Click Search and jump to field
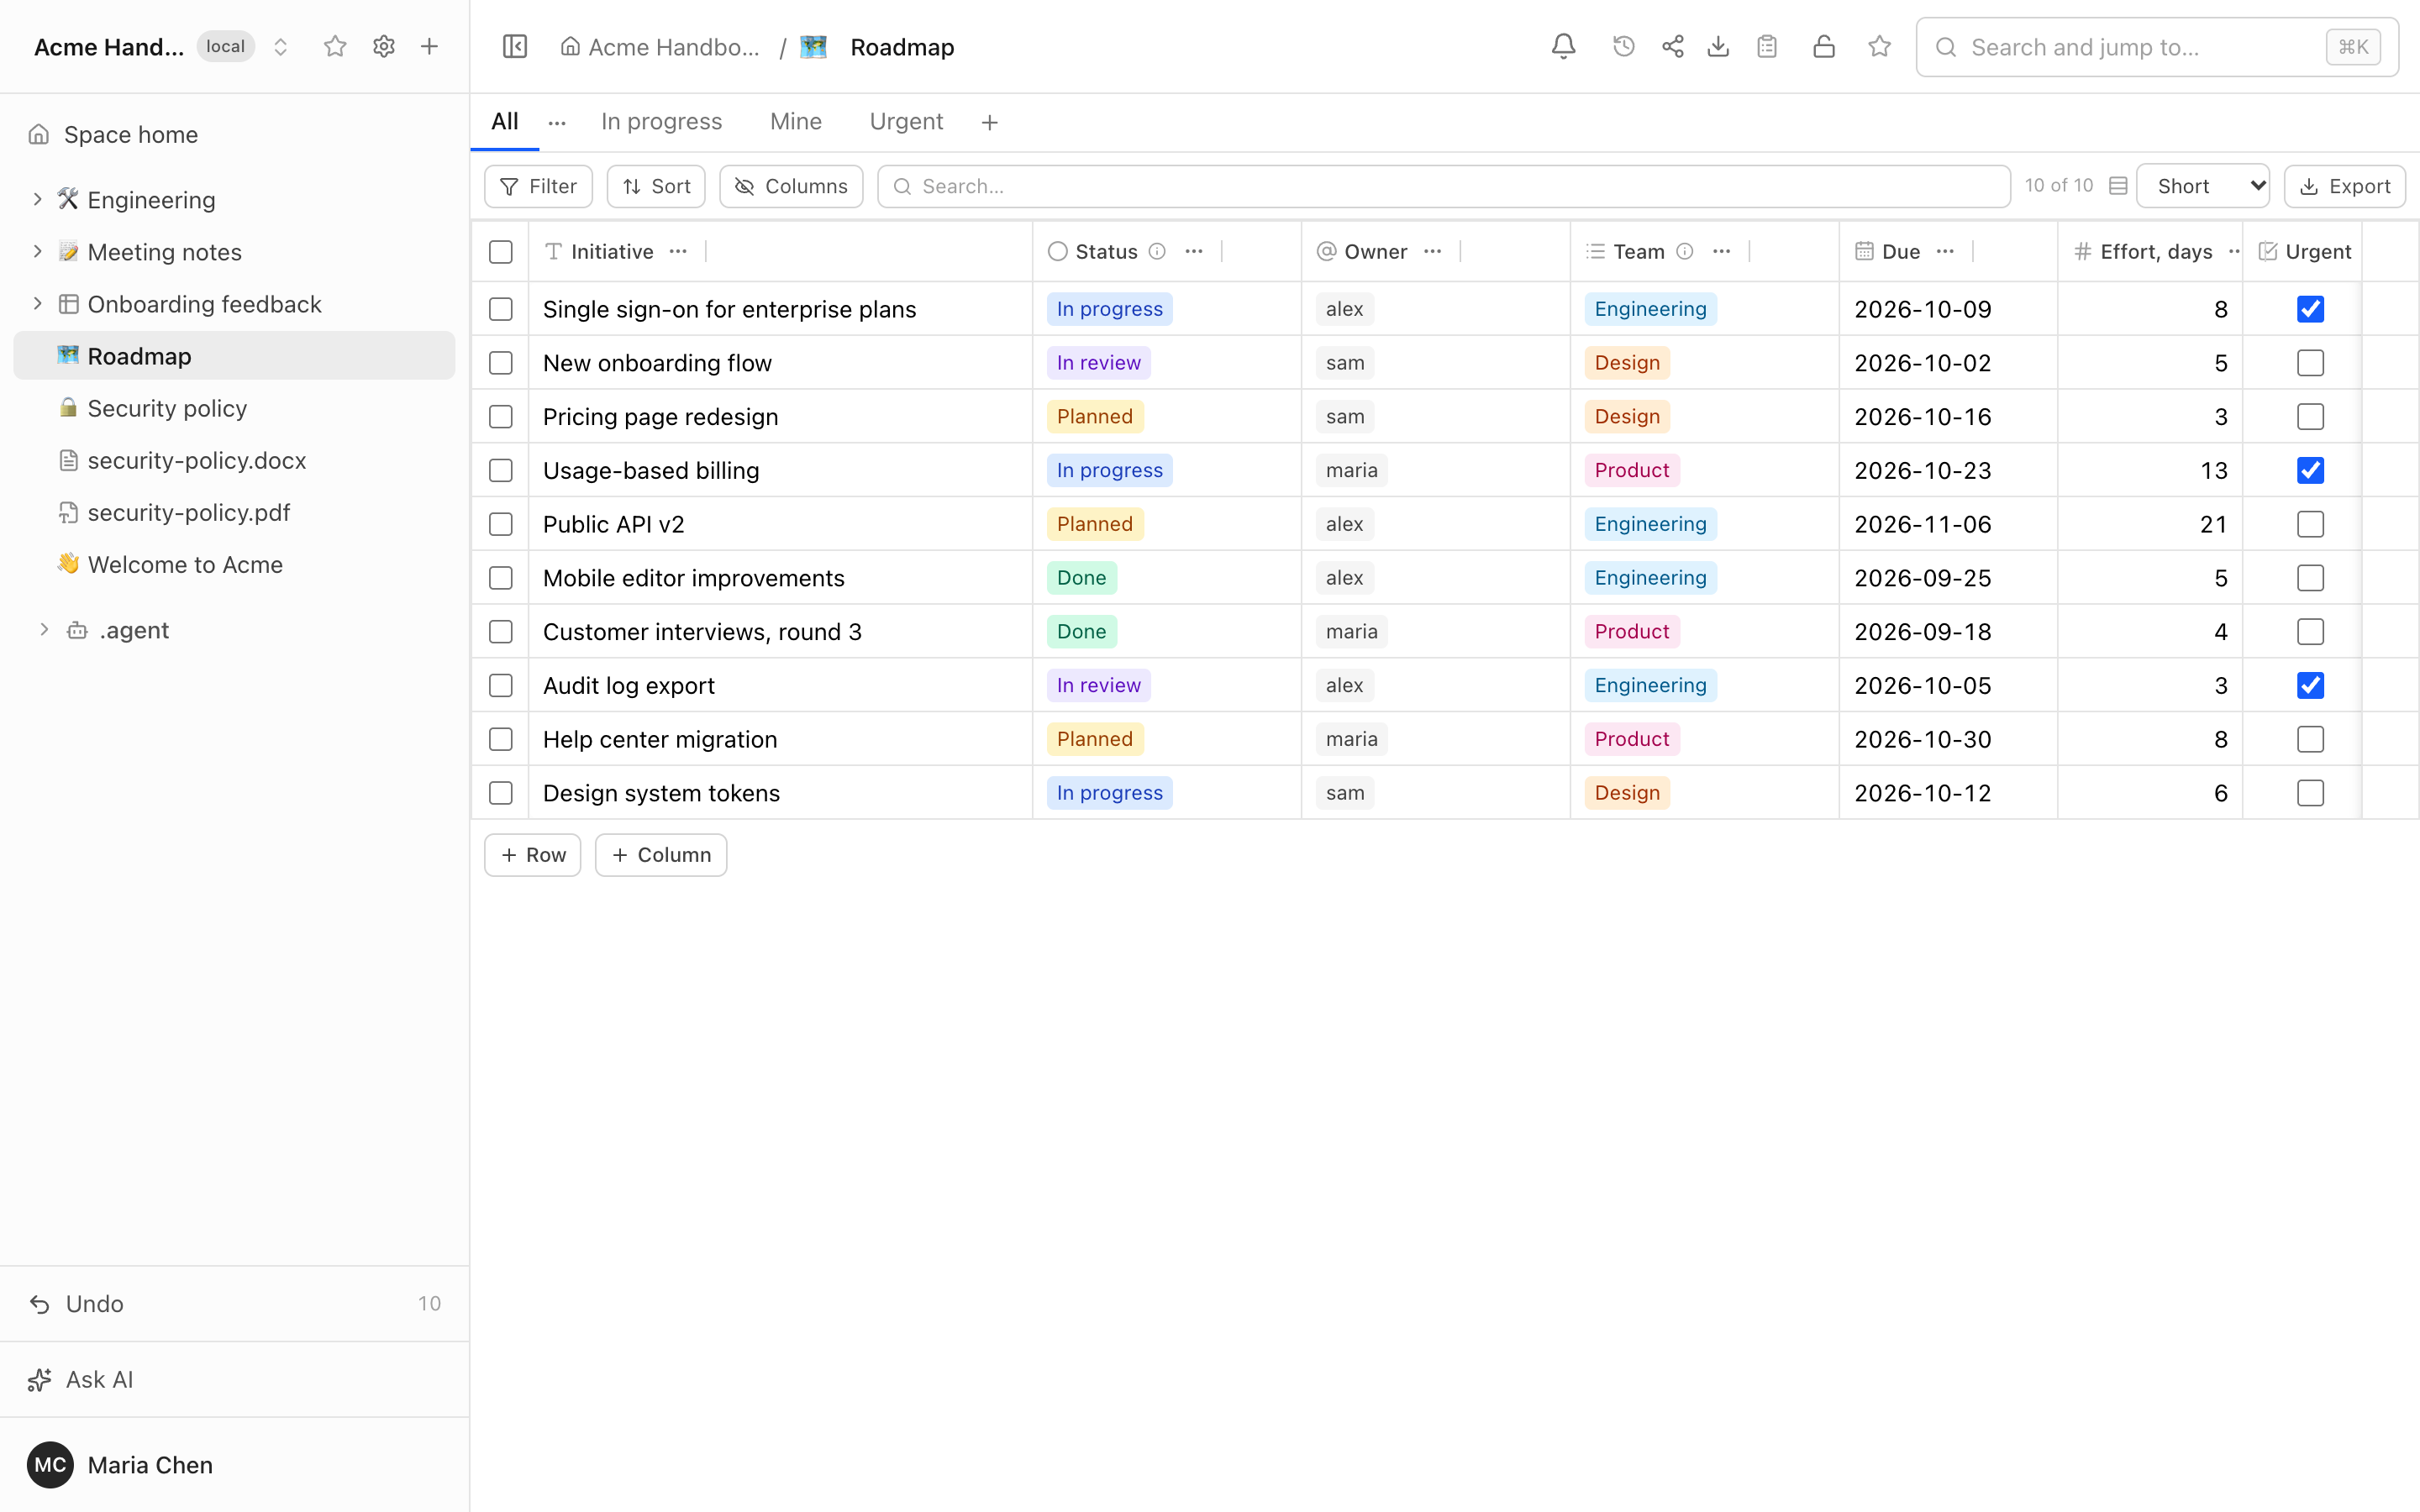 (x=2157, y=47)
